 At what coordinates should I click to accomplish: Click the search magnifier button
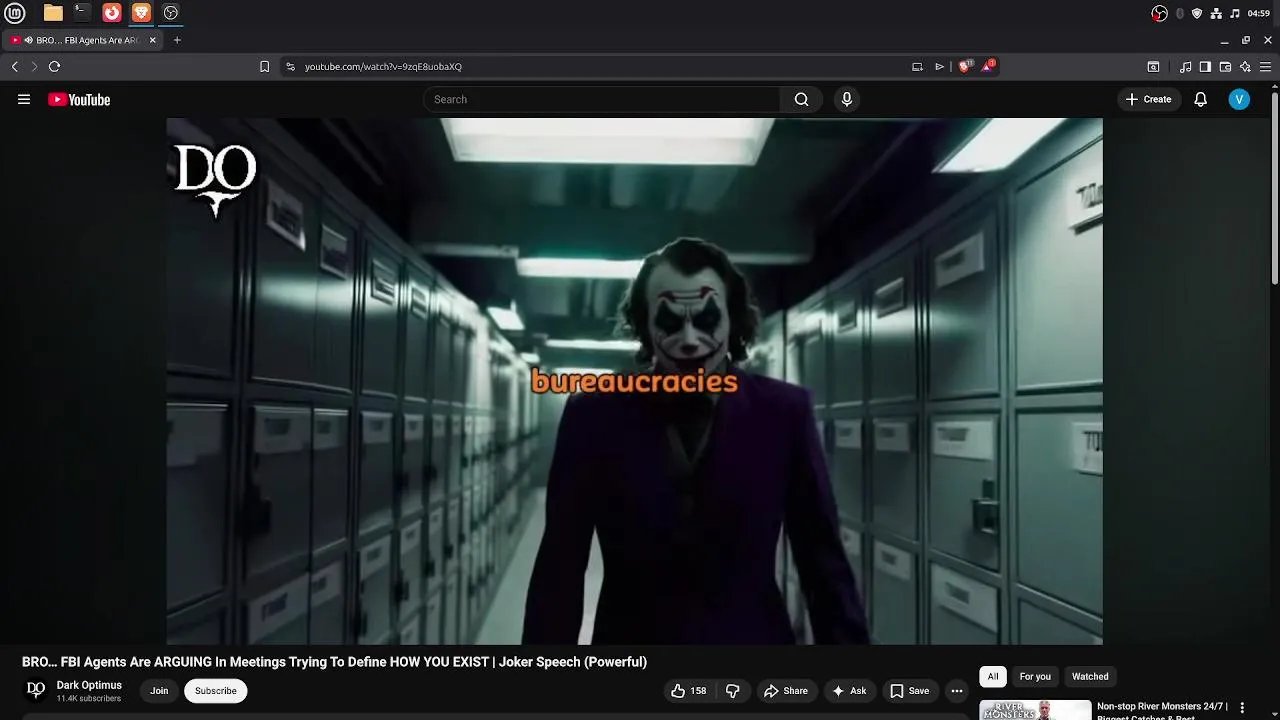[x=801, y=99]
